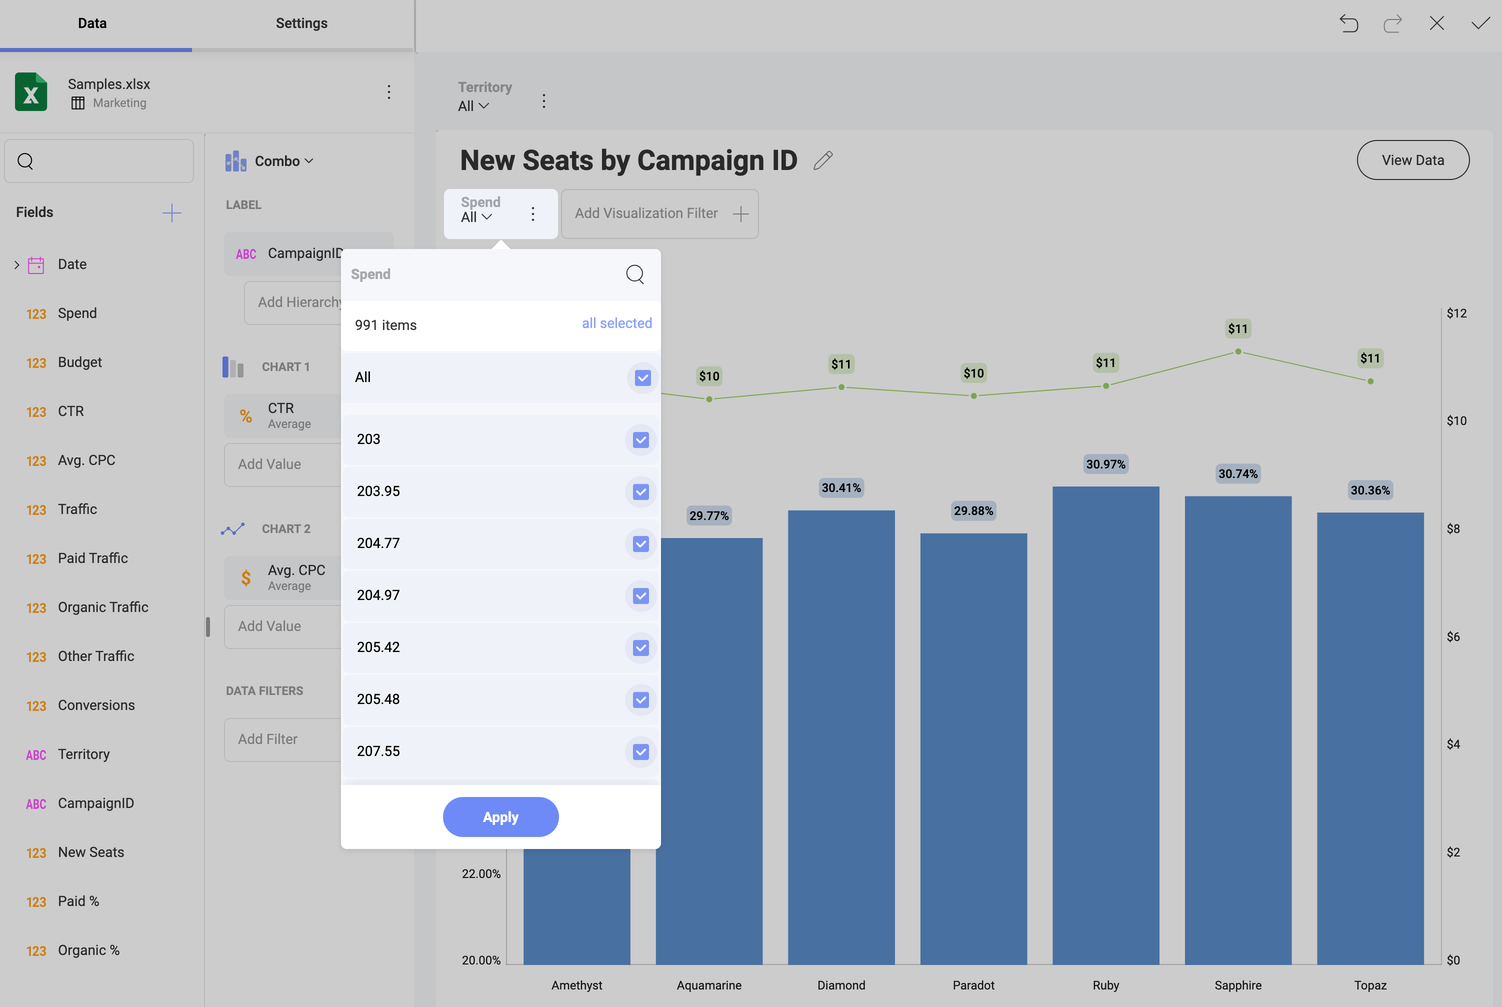Image resolution: width=1502 pixels, height=1007 pixels.
Task: Click the Marketing table icon
Action: tap(78, 103)
